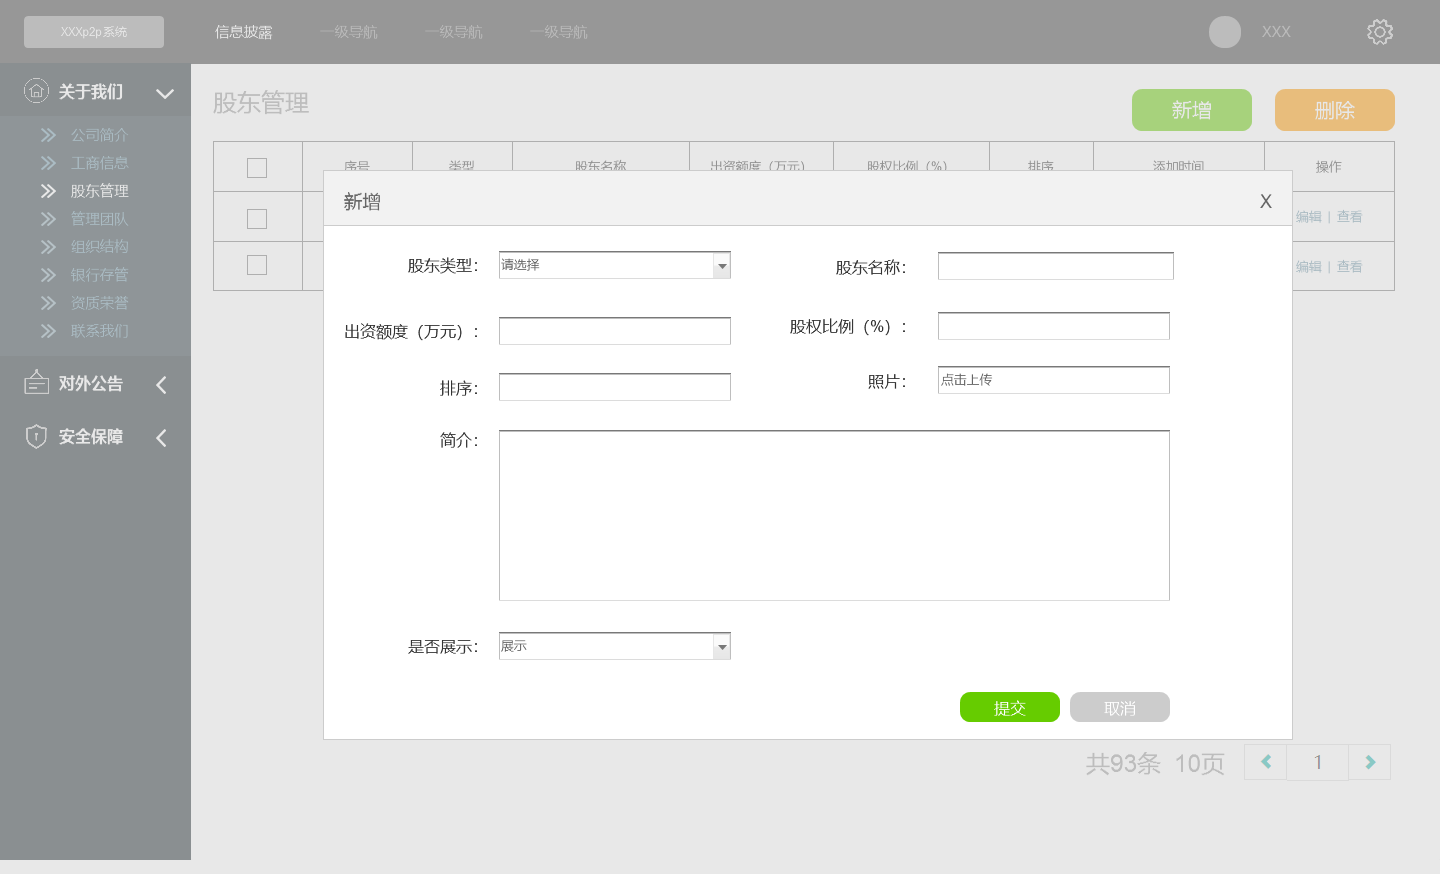1440x874 pixels.
Task: Open the 信息披露 top navigation tab
Action: [x=244, y=32]
